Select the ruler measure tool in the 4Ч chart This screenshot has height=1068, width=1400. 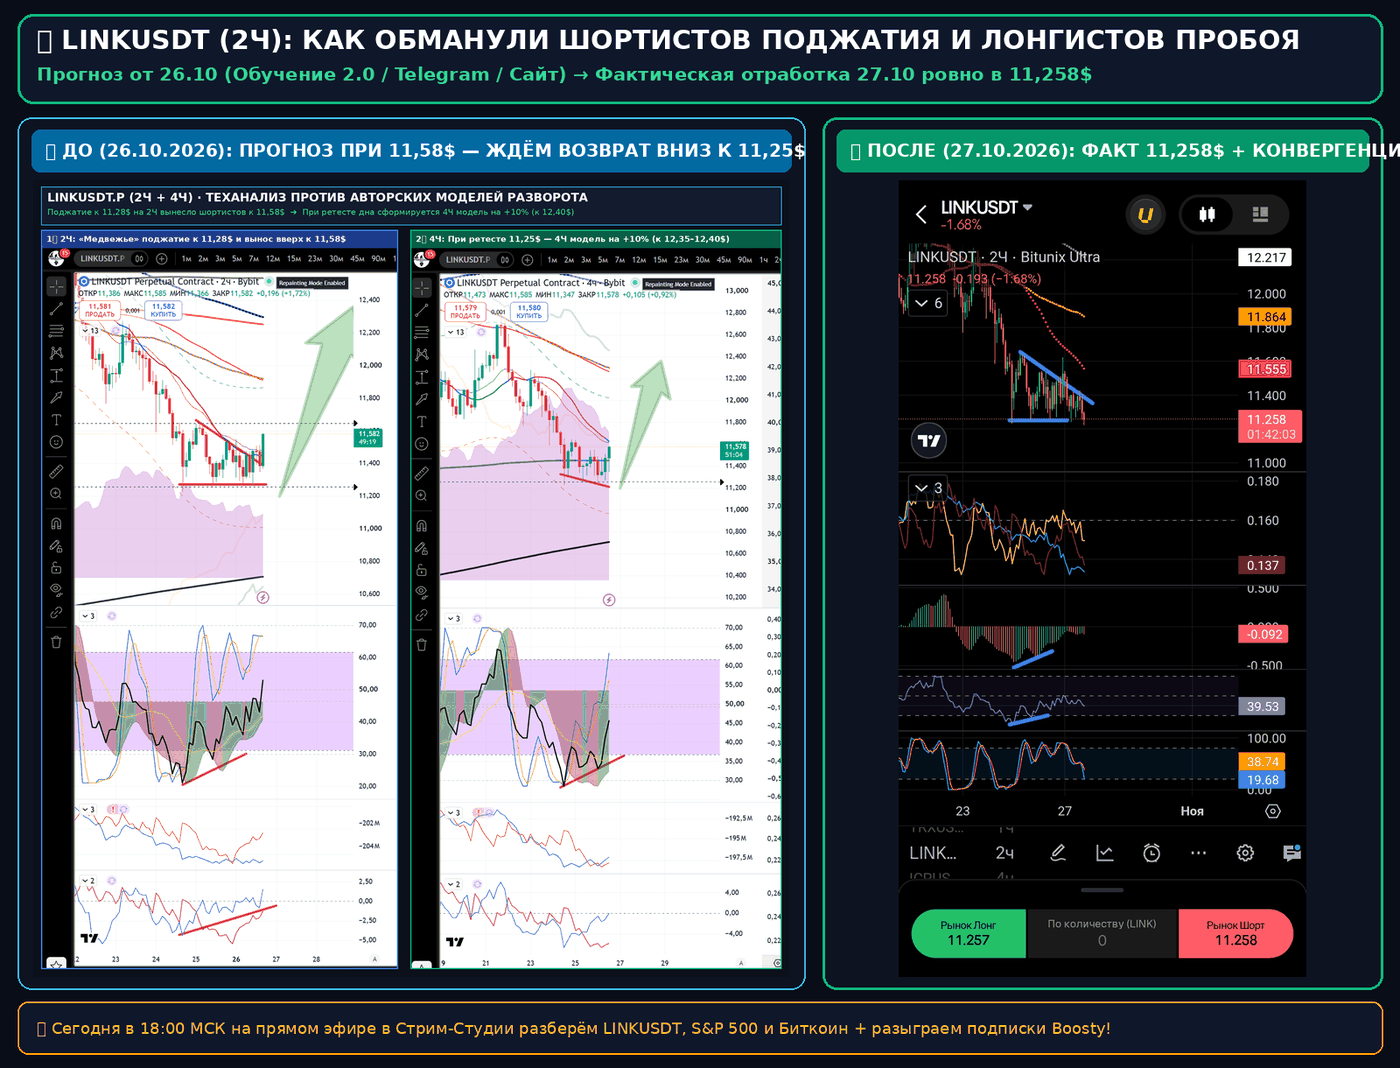pos(421,473)
